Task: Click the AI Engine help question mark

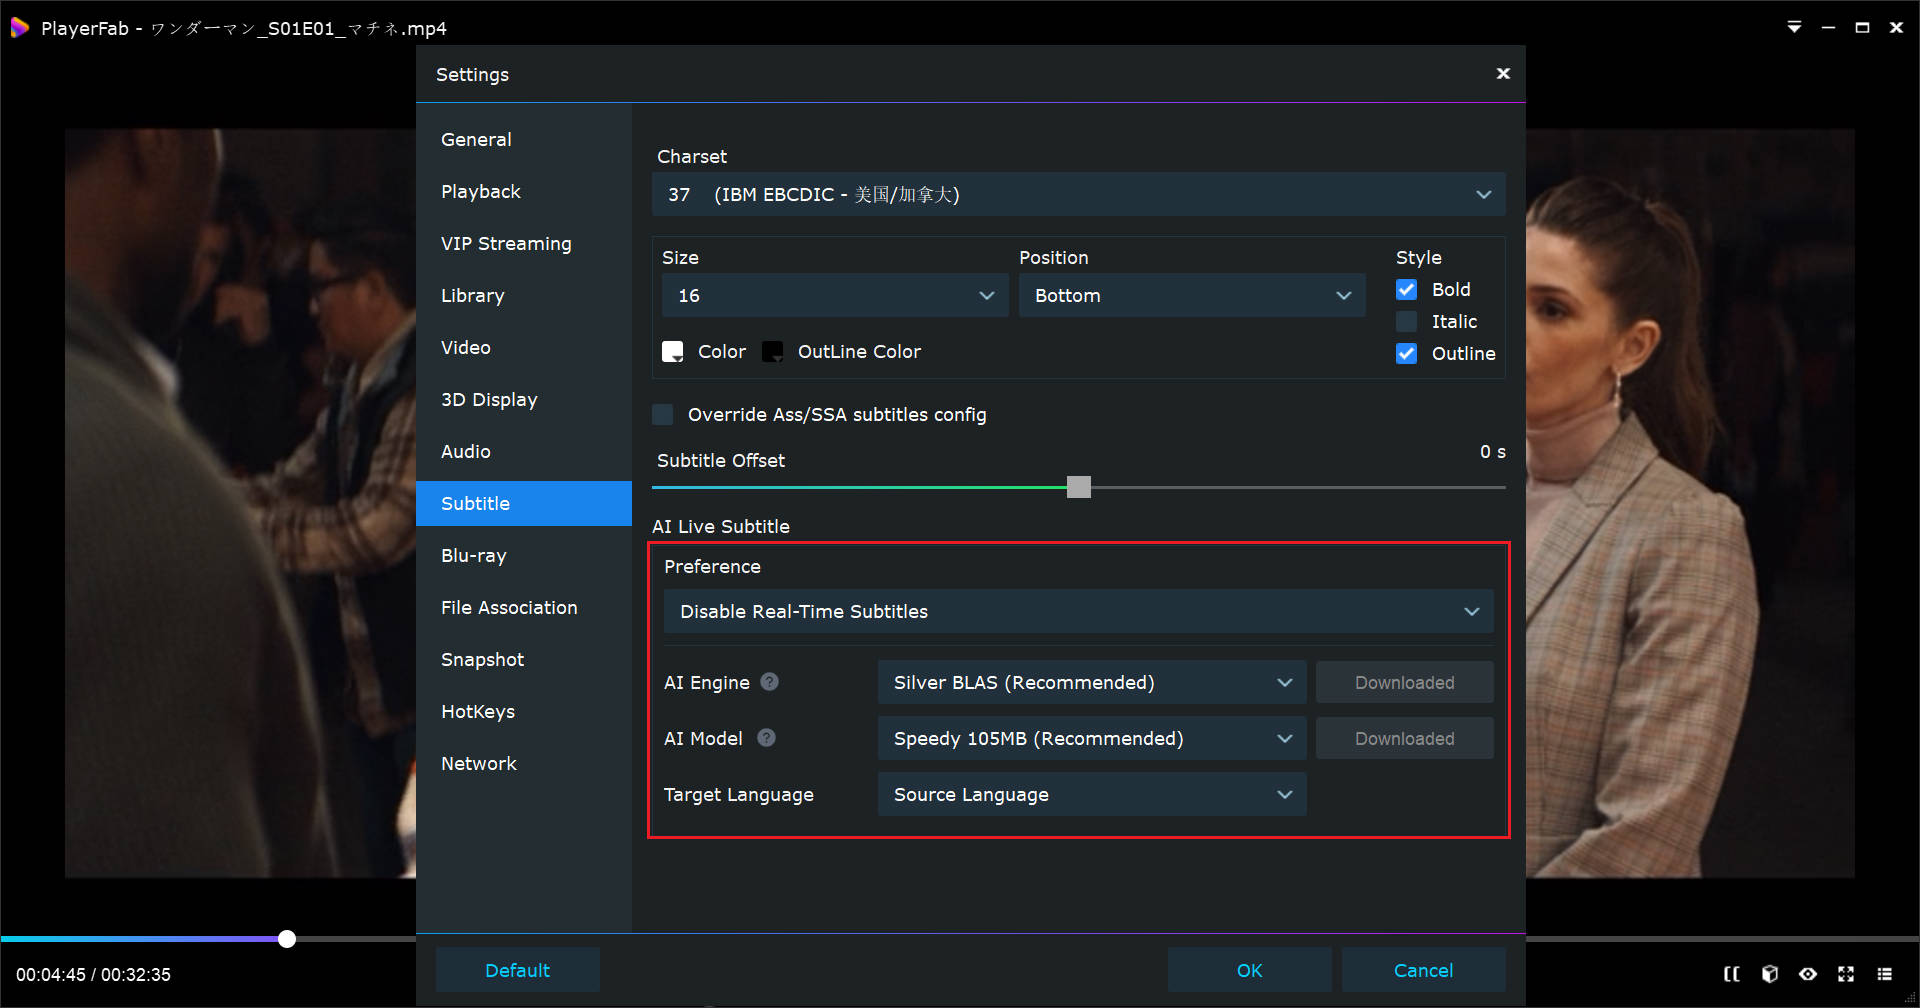Action: 769,682
